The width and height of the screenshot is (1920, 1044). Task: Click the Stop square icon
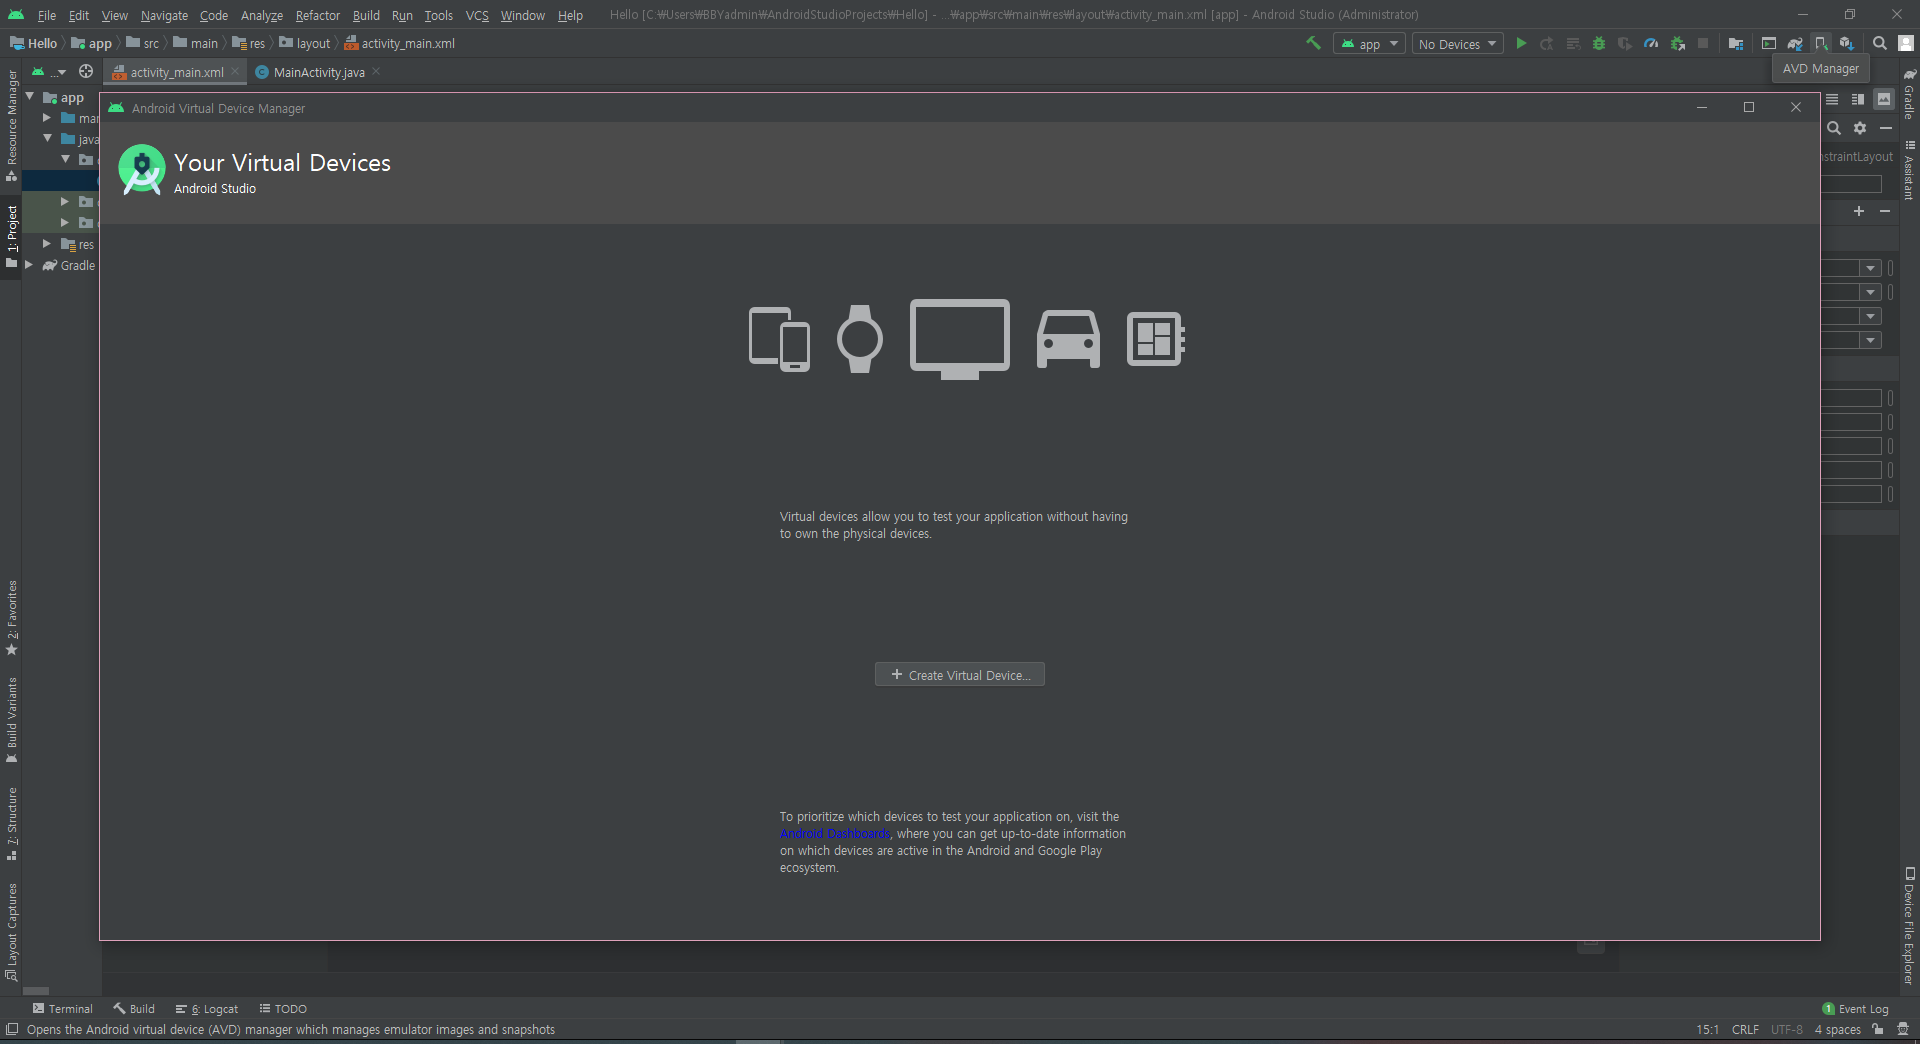point(1703,43)
